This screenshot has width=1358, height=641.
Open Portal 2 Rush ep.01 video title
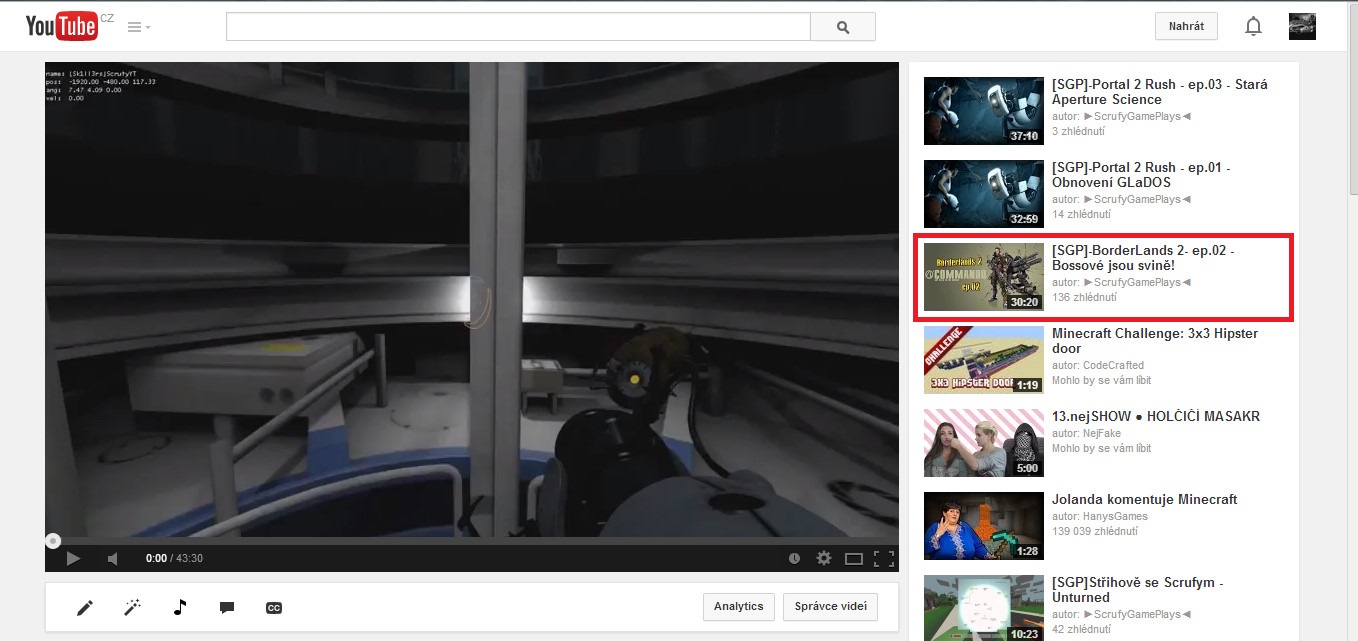1141,175
